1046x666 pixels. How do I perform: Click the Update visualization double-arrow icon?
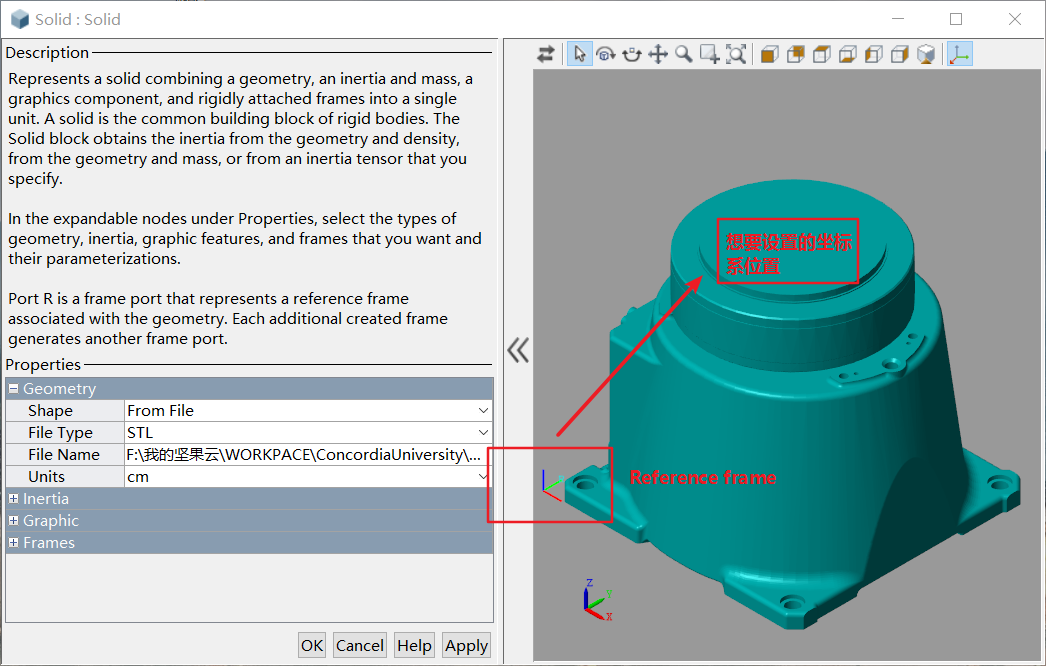(546, 53)
